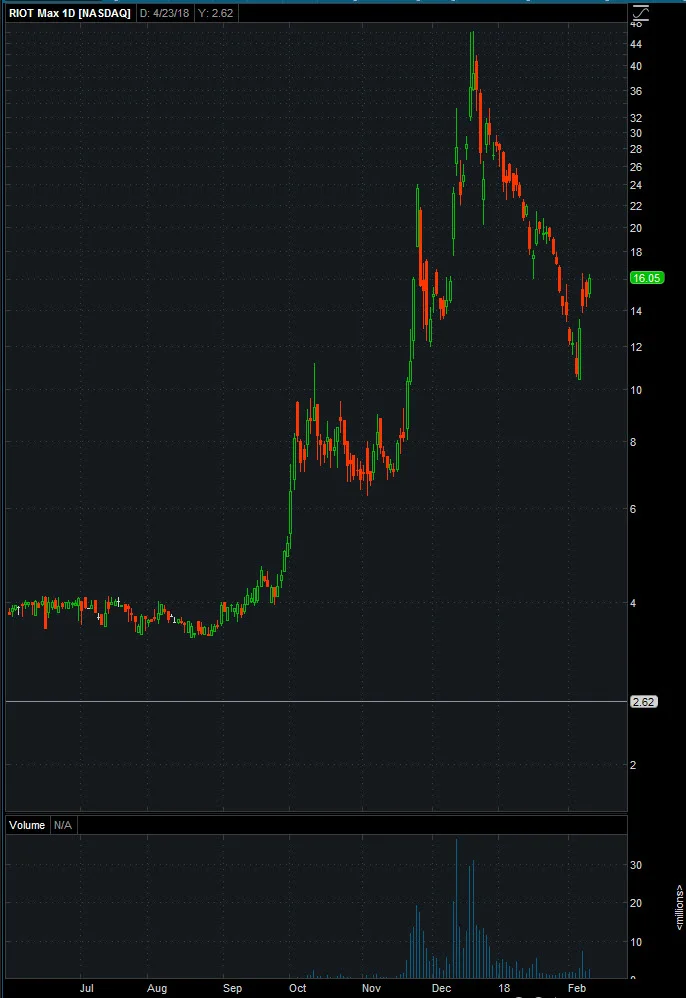Click the 44 price axis label
Screen dimensions: 686x998
[636, 45]
